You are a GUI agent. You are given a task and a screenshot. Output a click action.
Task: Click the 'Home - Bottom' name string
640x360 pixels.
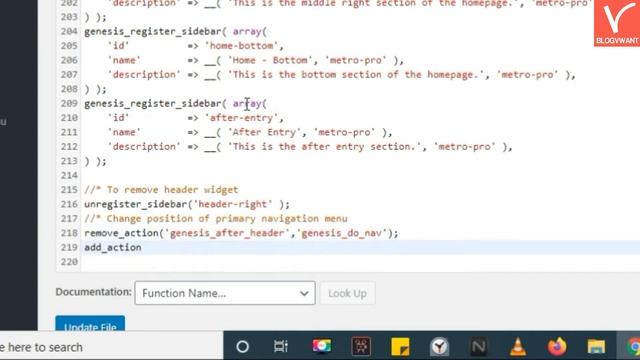(x=269, y=60)
